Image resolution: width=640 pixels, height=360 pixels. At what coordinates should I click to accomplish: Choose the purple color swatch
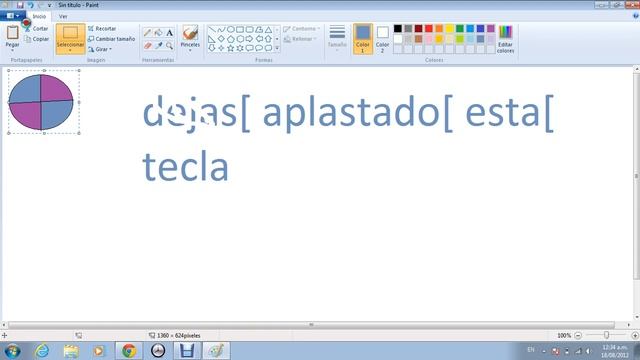coord(491,29)
